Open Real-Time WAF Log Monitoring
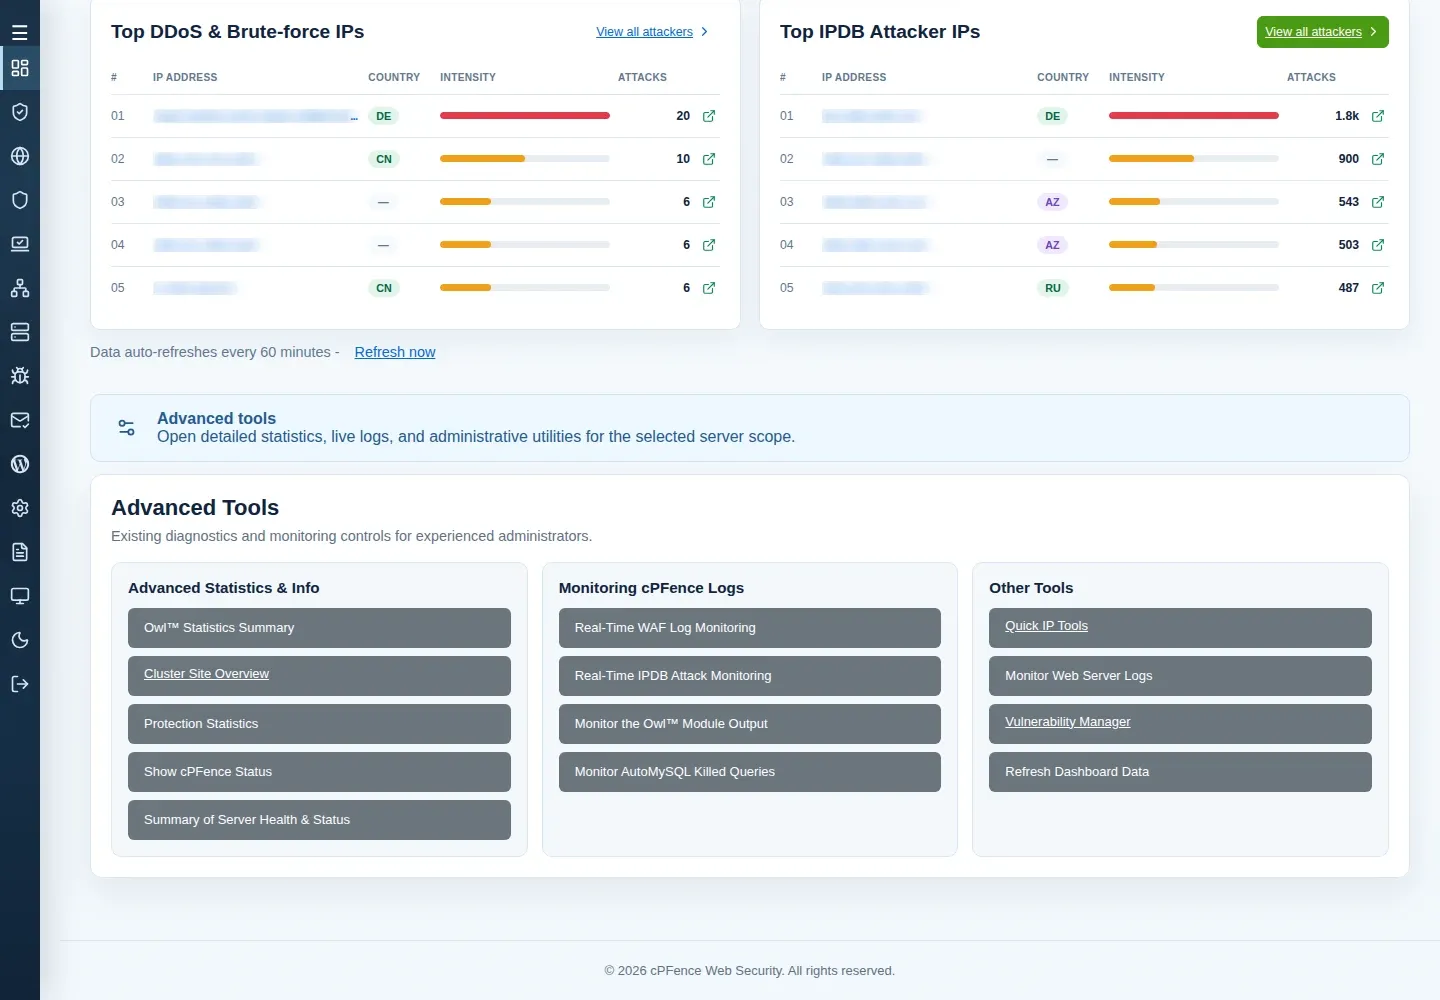 pos(750,628)
